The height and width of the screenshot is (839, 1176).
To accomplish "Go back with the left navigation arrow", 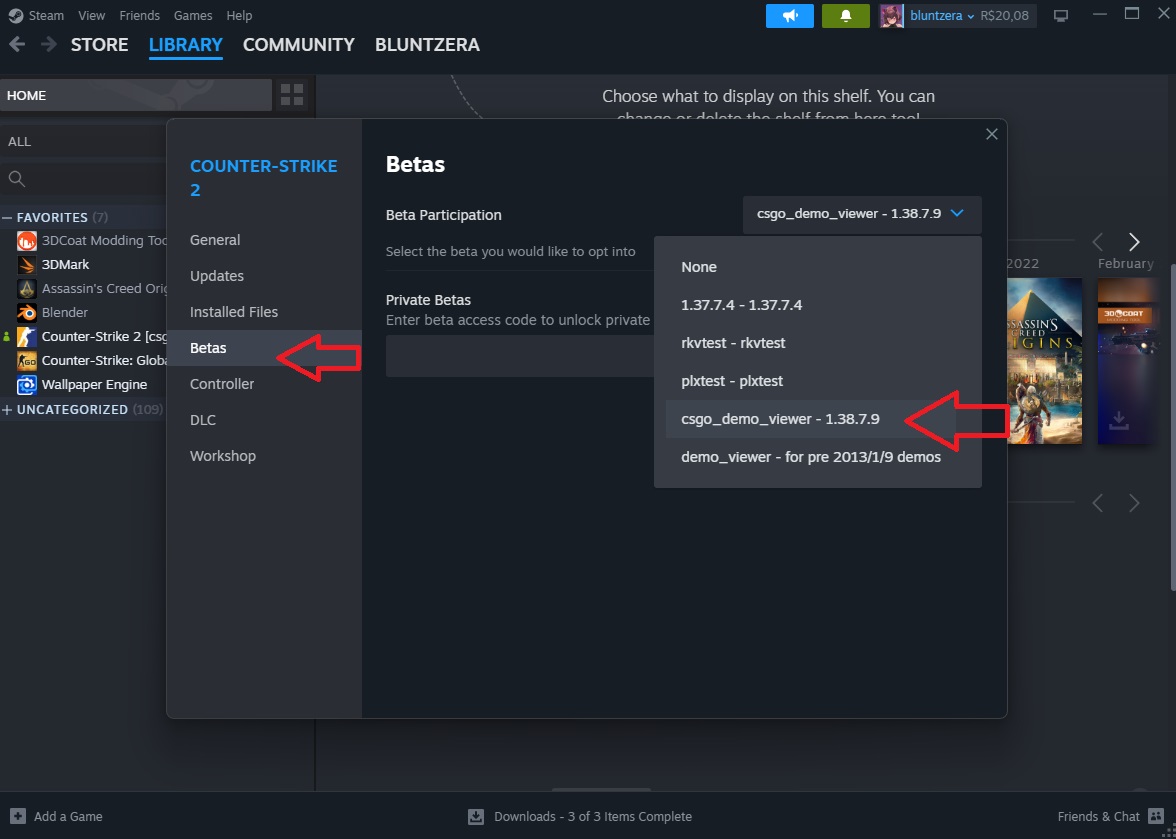I will point(17,44).
